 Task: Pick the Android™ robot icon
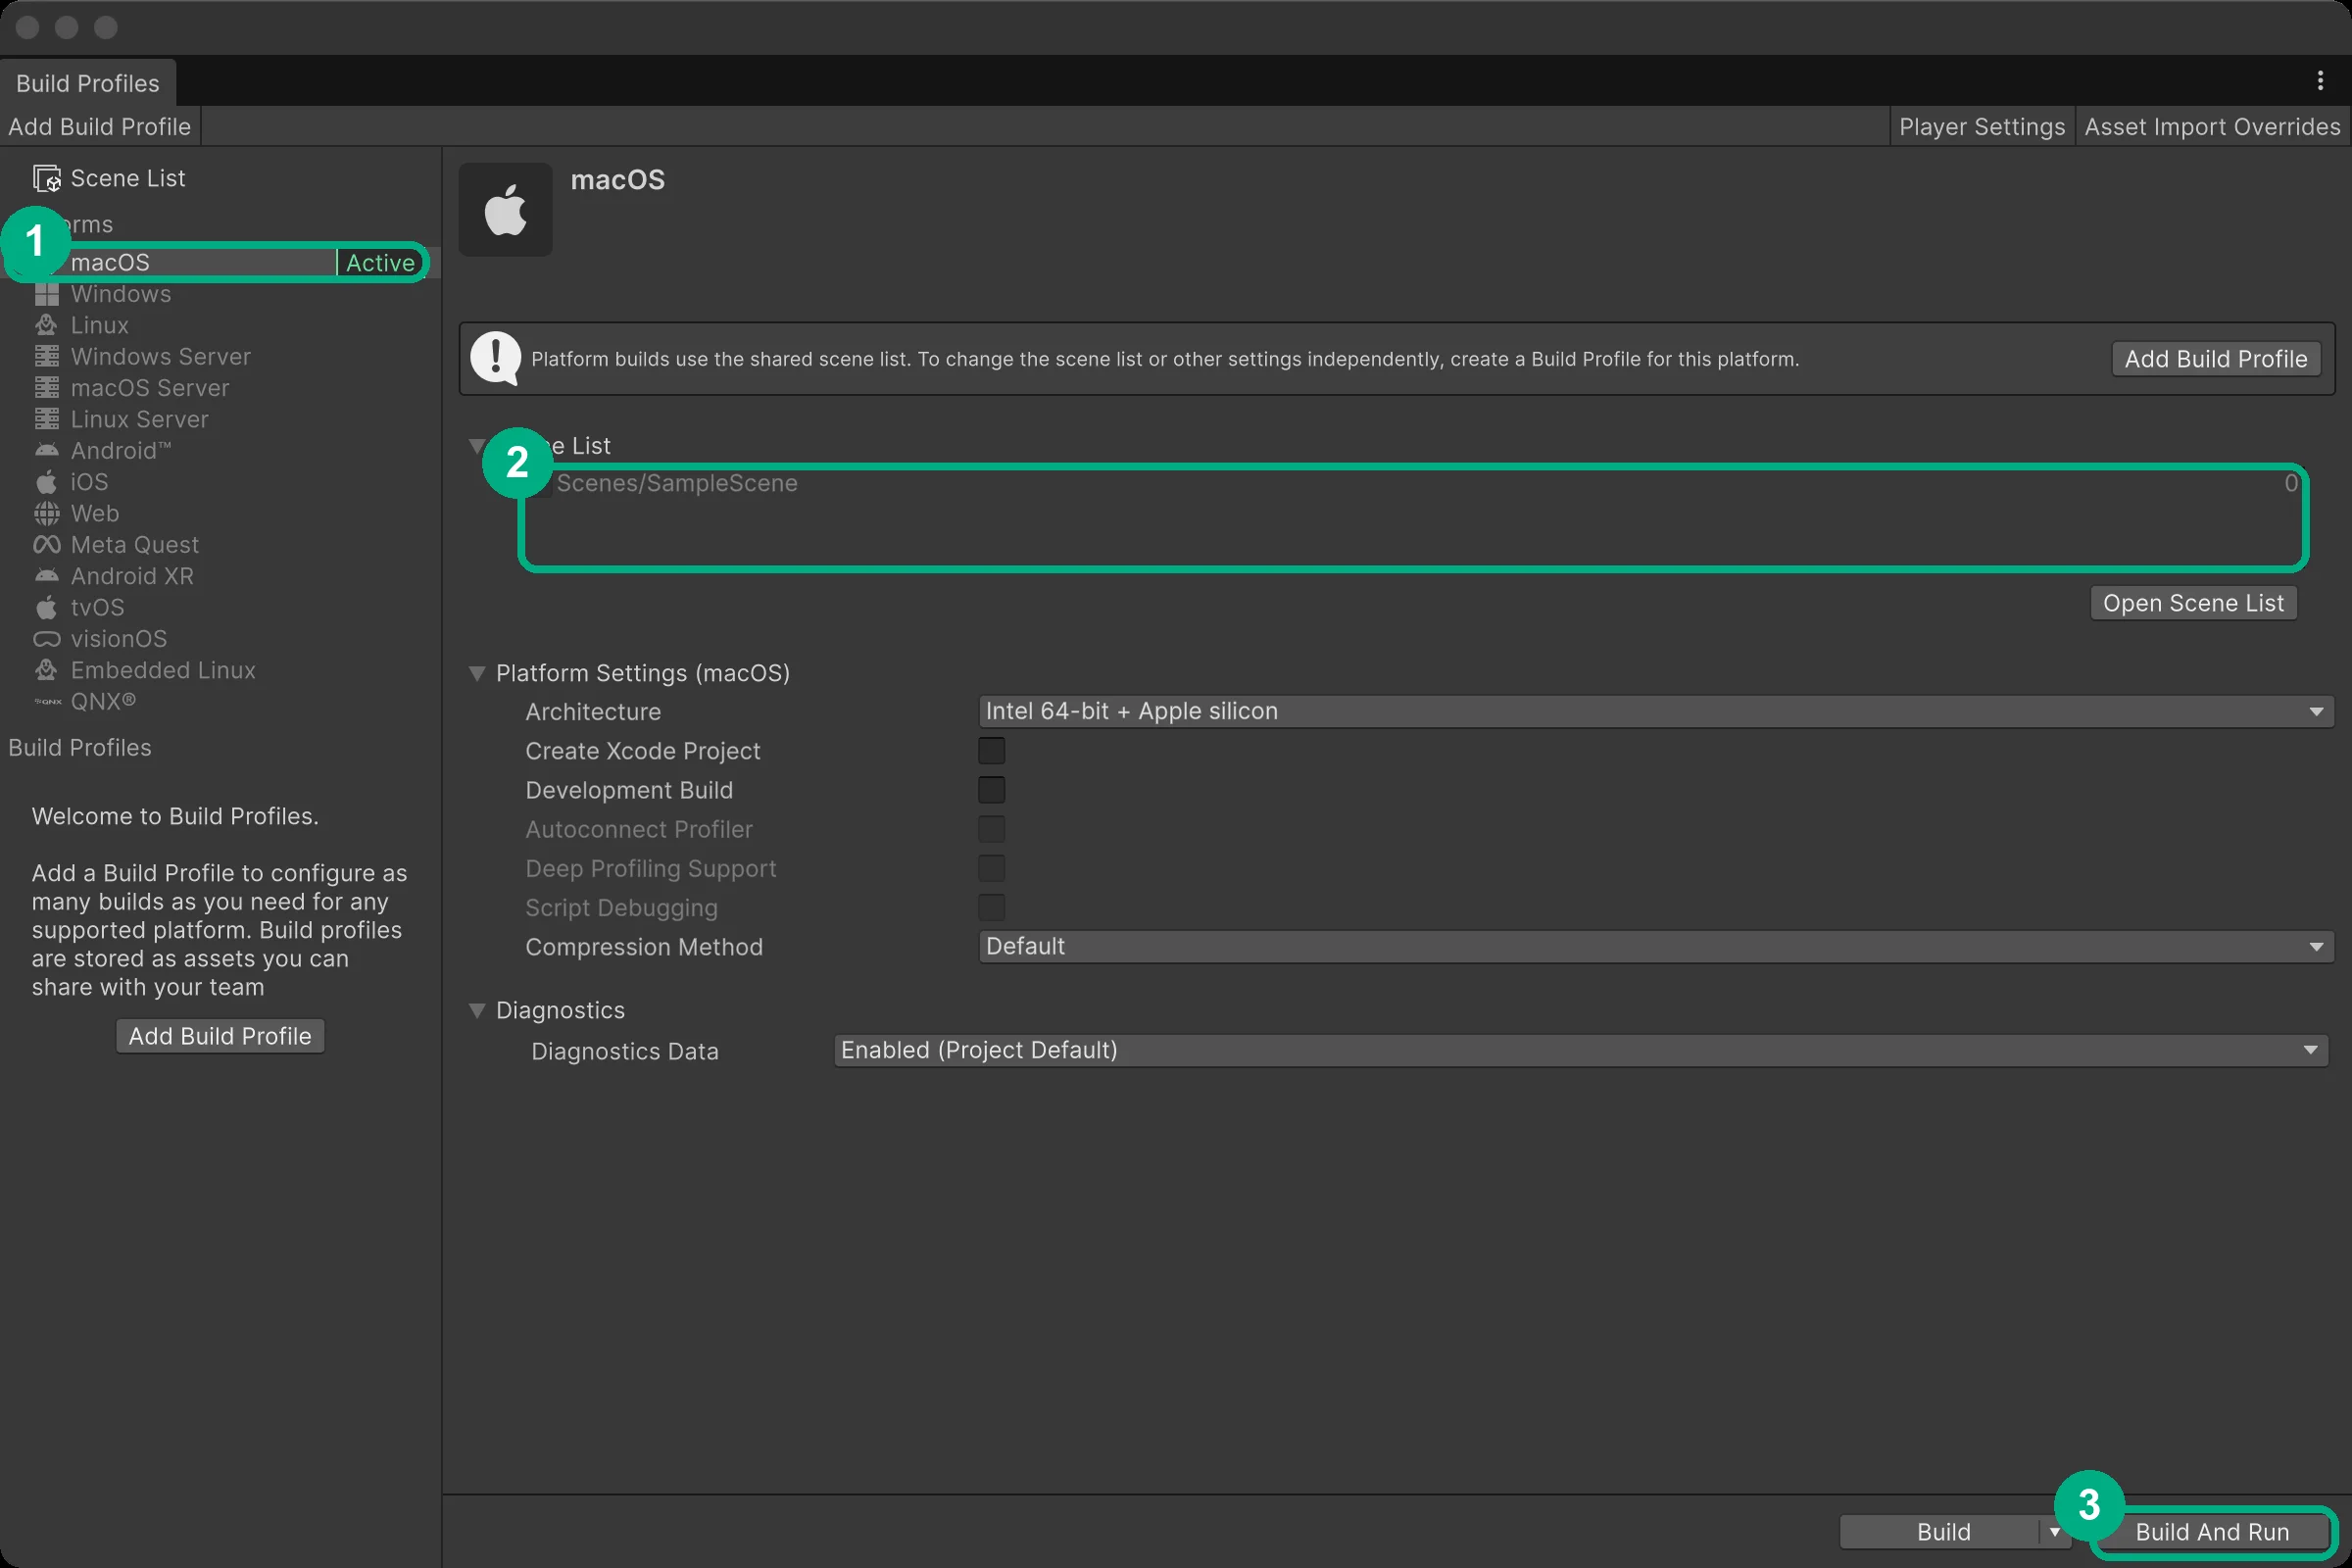[x=47, y=451]
